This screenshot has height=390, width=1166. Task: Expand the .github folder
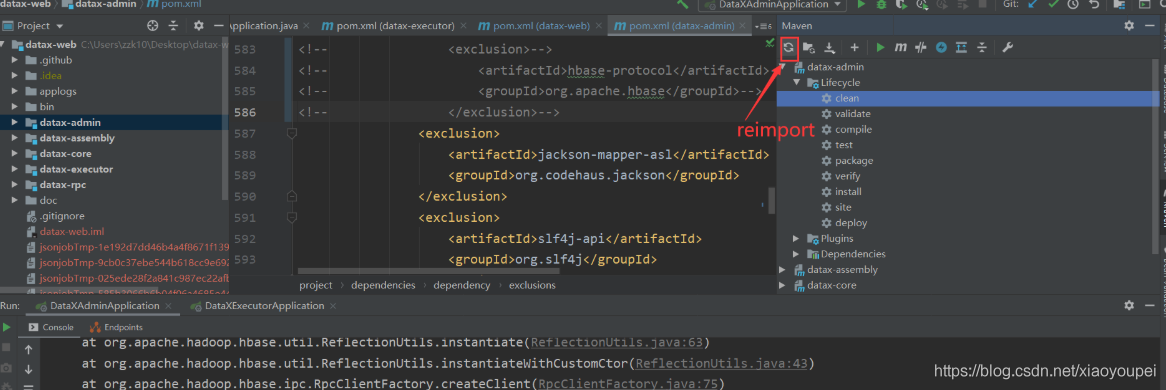click(15, 60)
